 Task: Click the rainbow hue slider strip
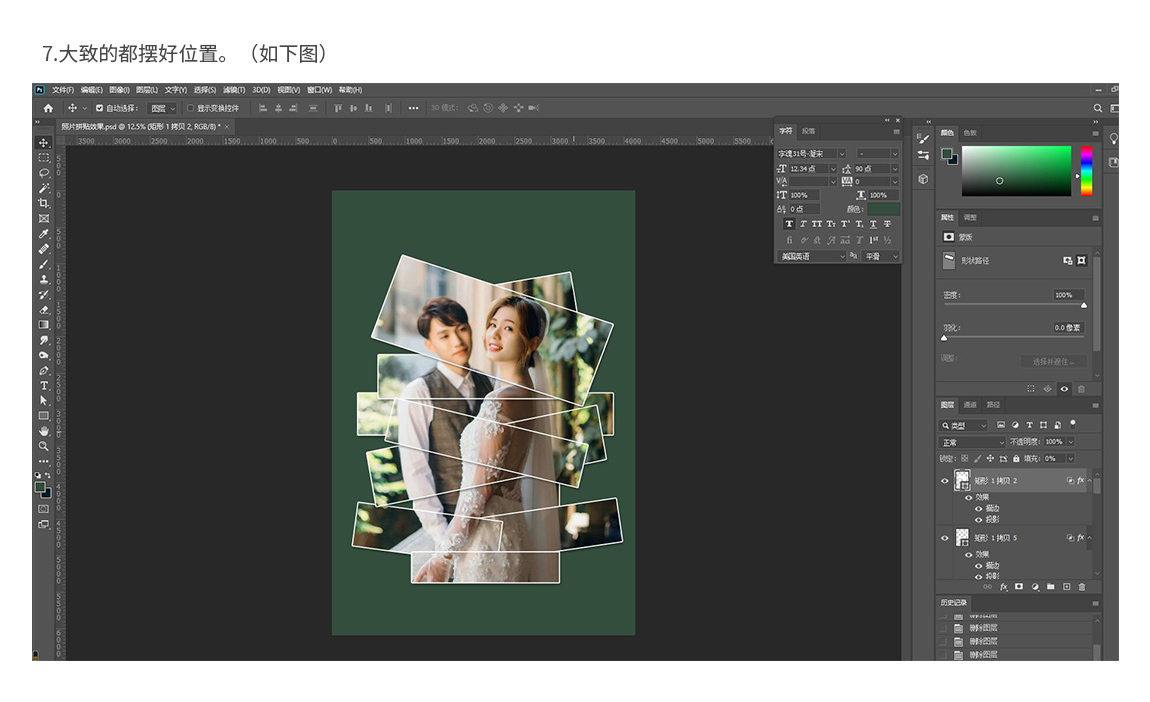(1086, 171)
